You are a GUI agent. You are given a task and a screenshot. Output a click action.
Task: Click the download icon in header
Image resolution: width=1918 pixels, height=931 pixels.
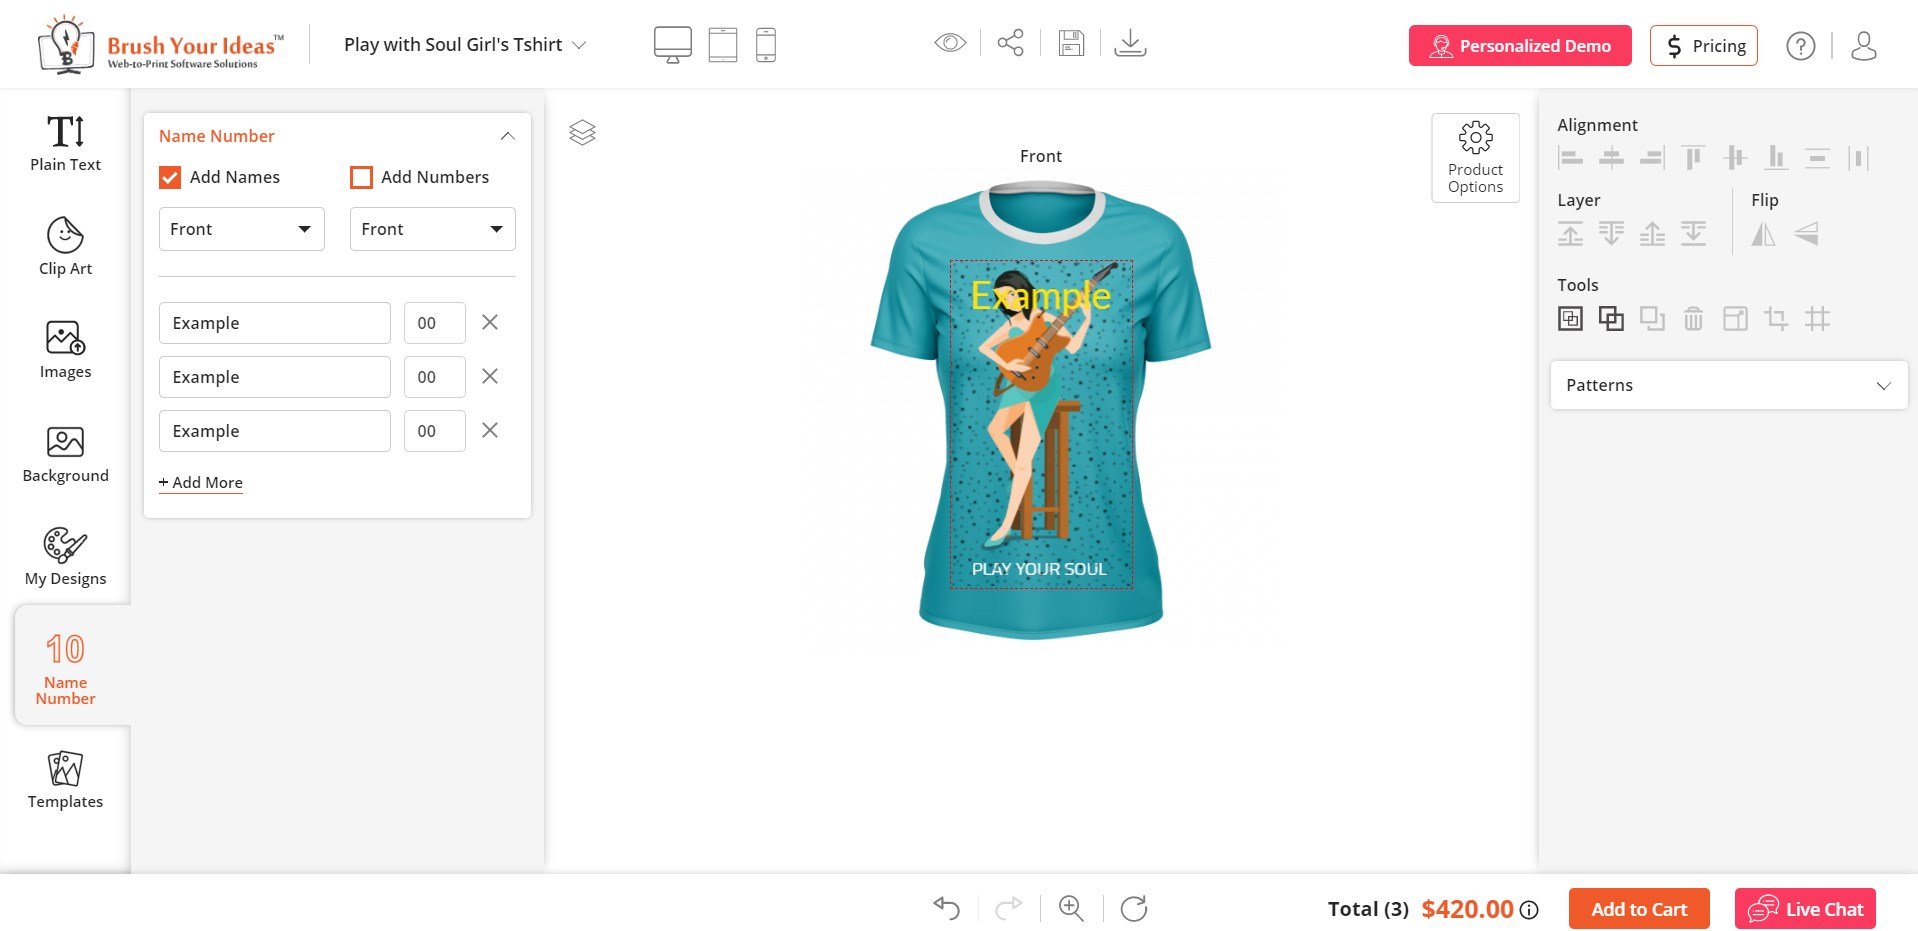(x=1130, y=43)
